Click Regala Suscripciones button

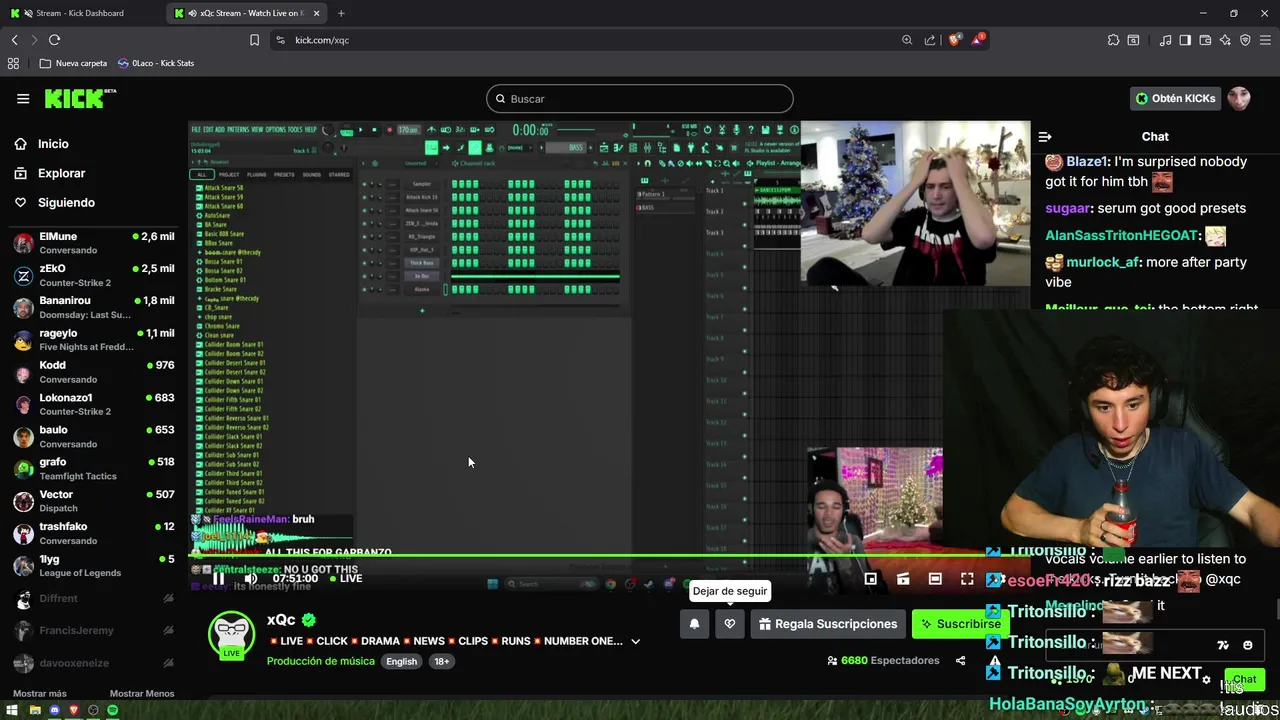tap(828, 624)
